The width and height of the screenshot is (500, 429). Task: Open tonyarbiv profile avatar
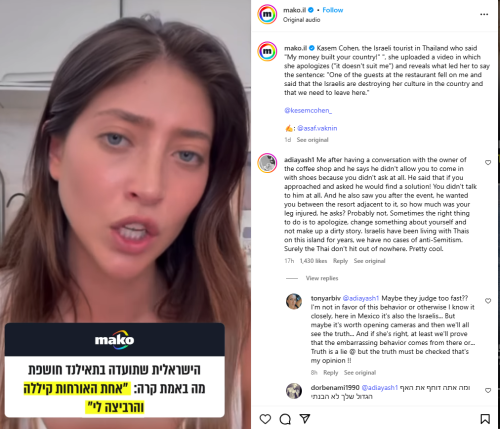tap(294, 301)
